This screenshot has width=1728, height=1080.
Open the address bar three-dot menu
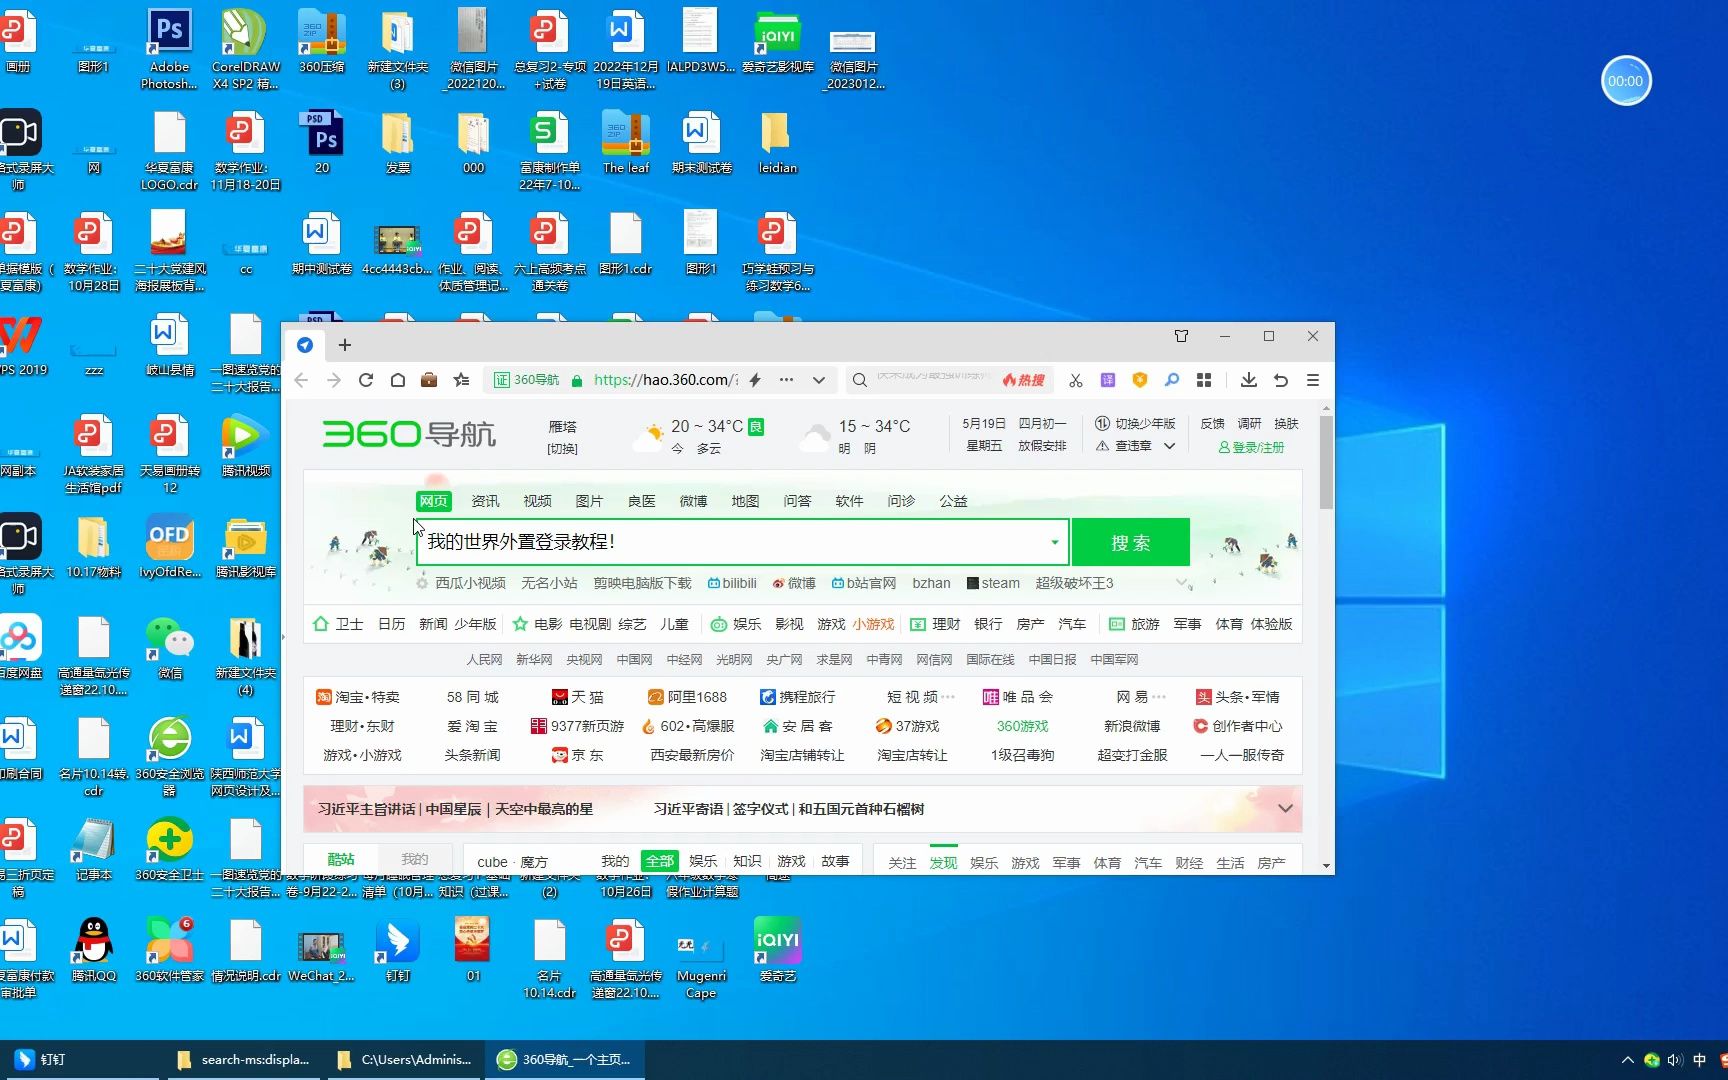click(786, 380)
